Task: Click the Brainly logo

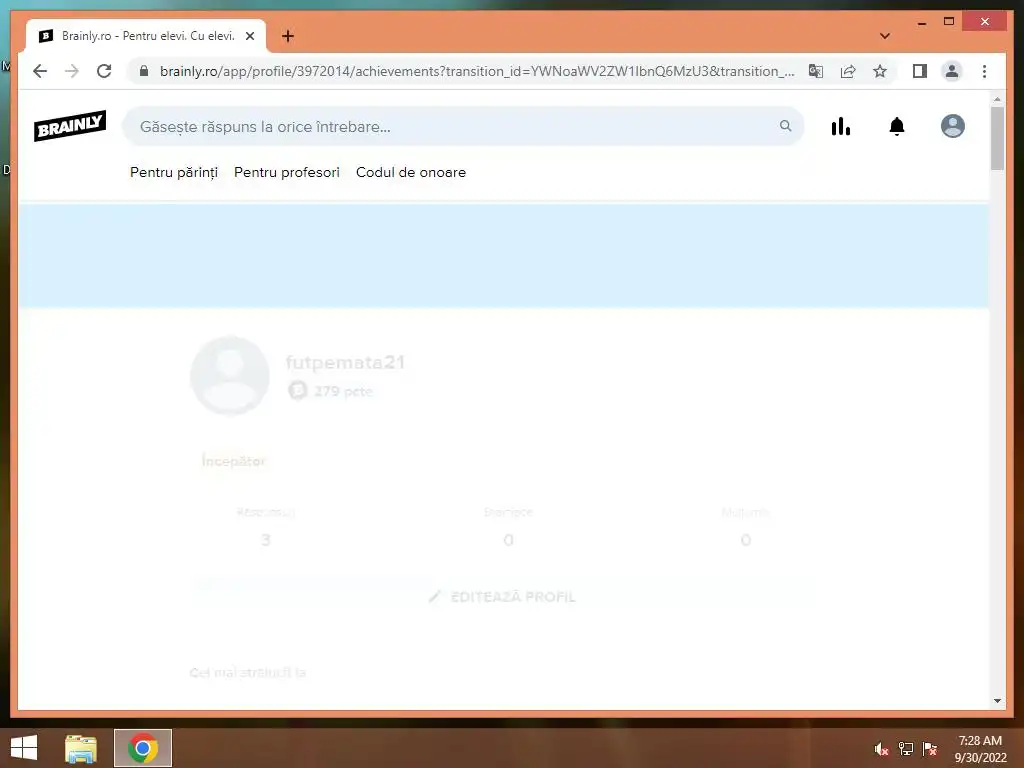Action: point(70,125)
